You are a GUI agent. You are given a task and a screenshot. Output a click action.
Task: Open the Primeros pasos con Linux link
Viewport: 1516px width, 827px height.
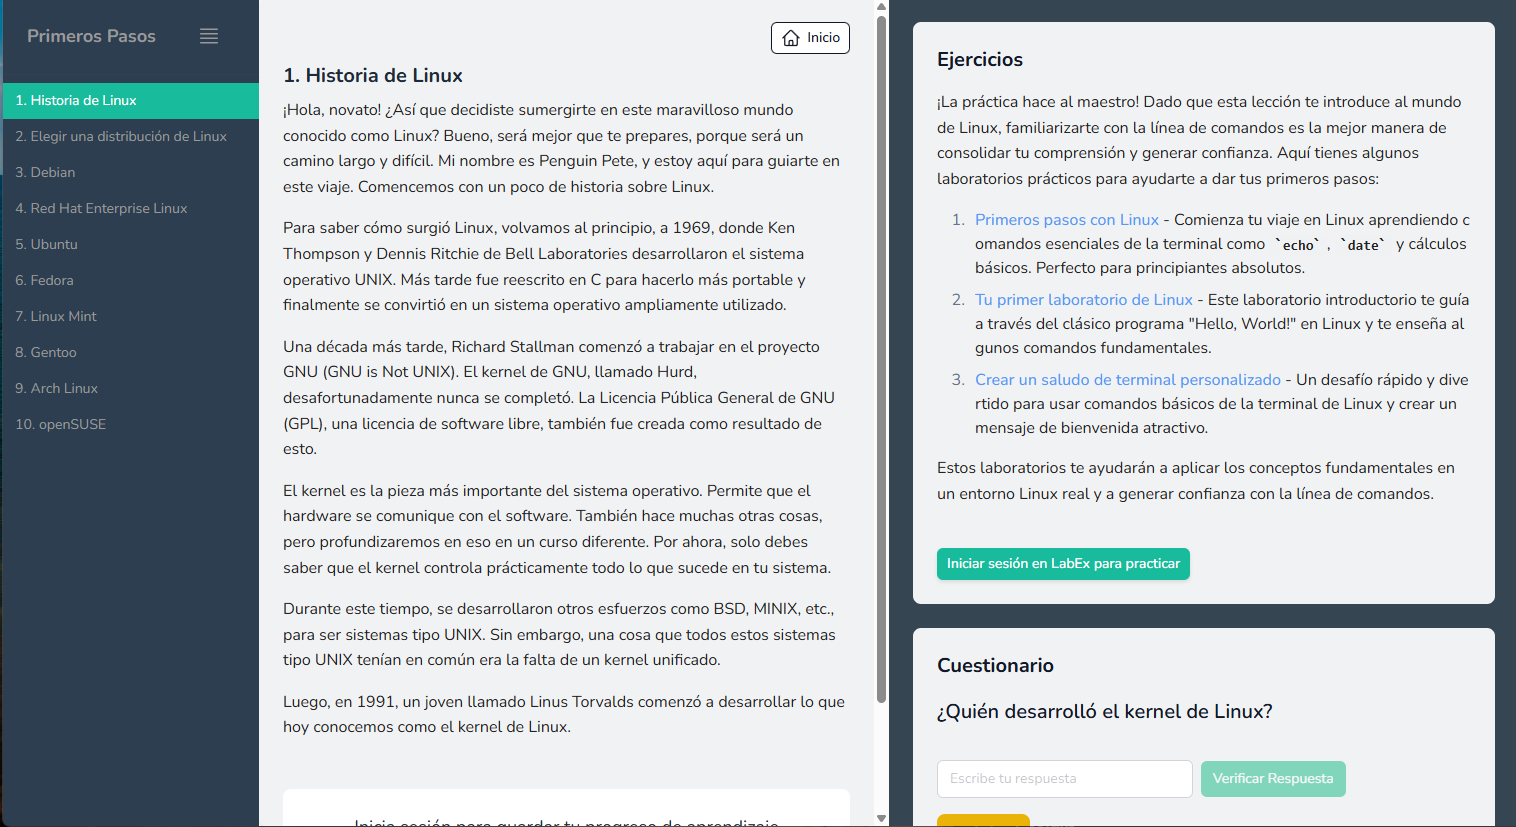tap(1067, 220)
